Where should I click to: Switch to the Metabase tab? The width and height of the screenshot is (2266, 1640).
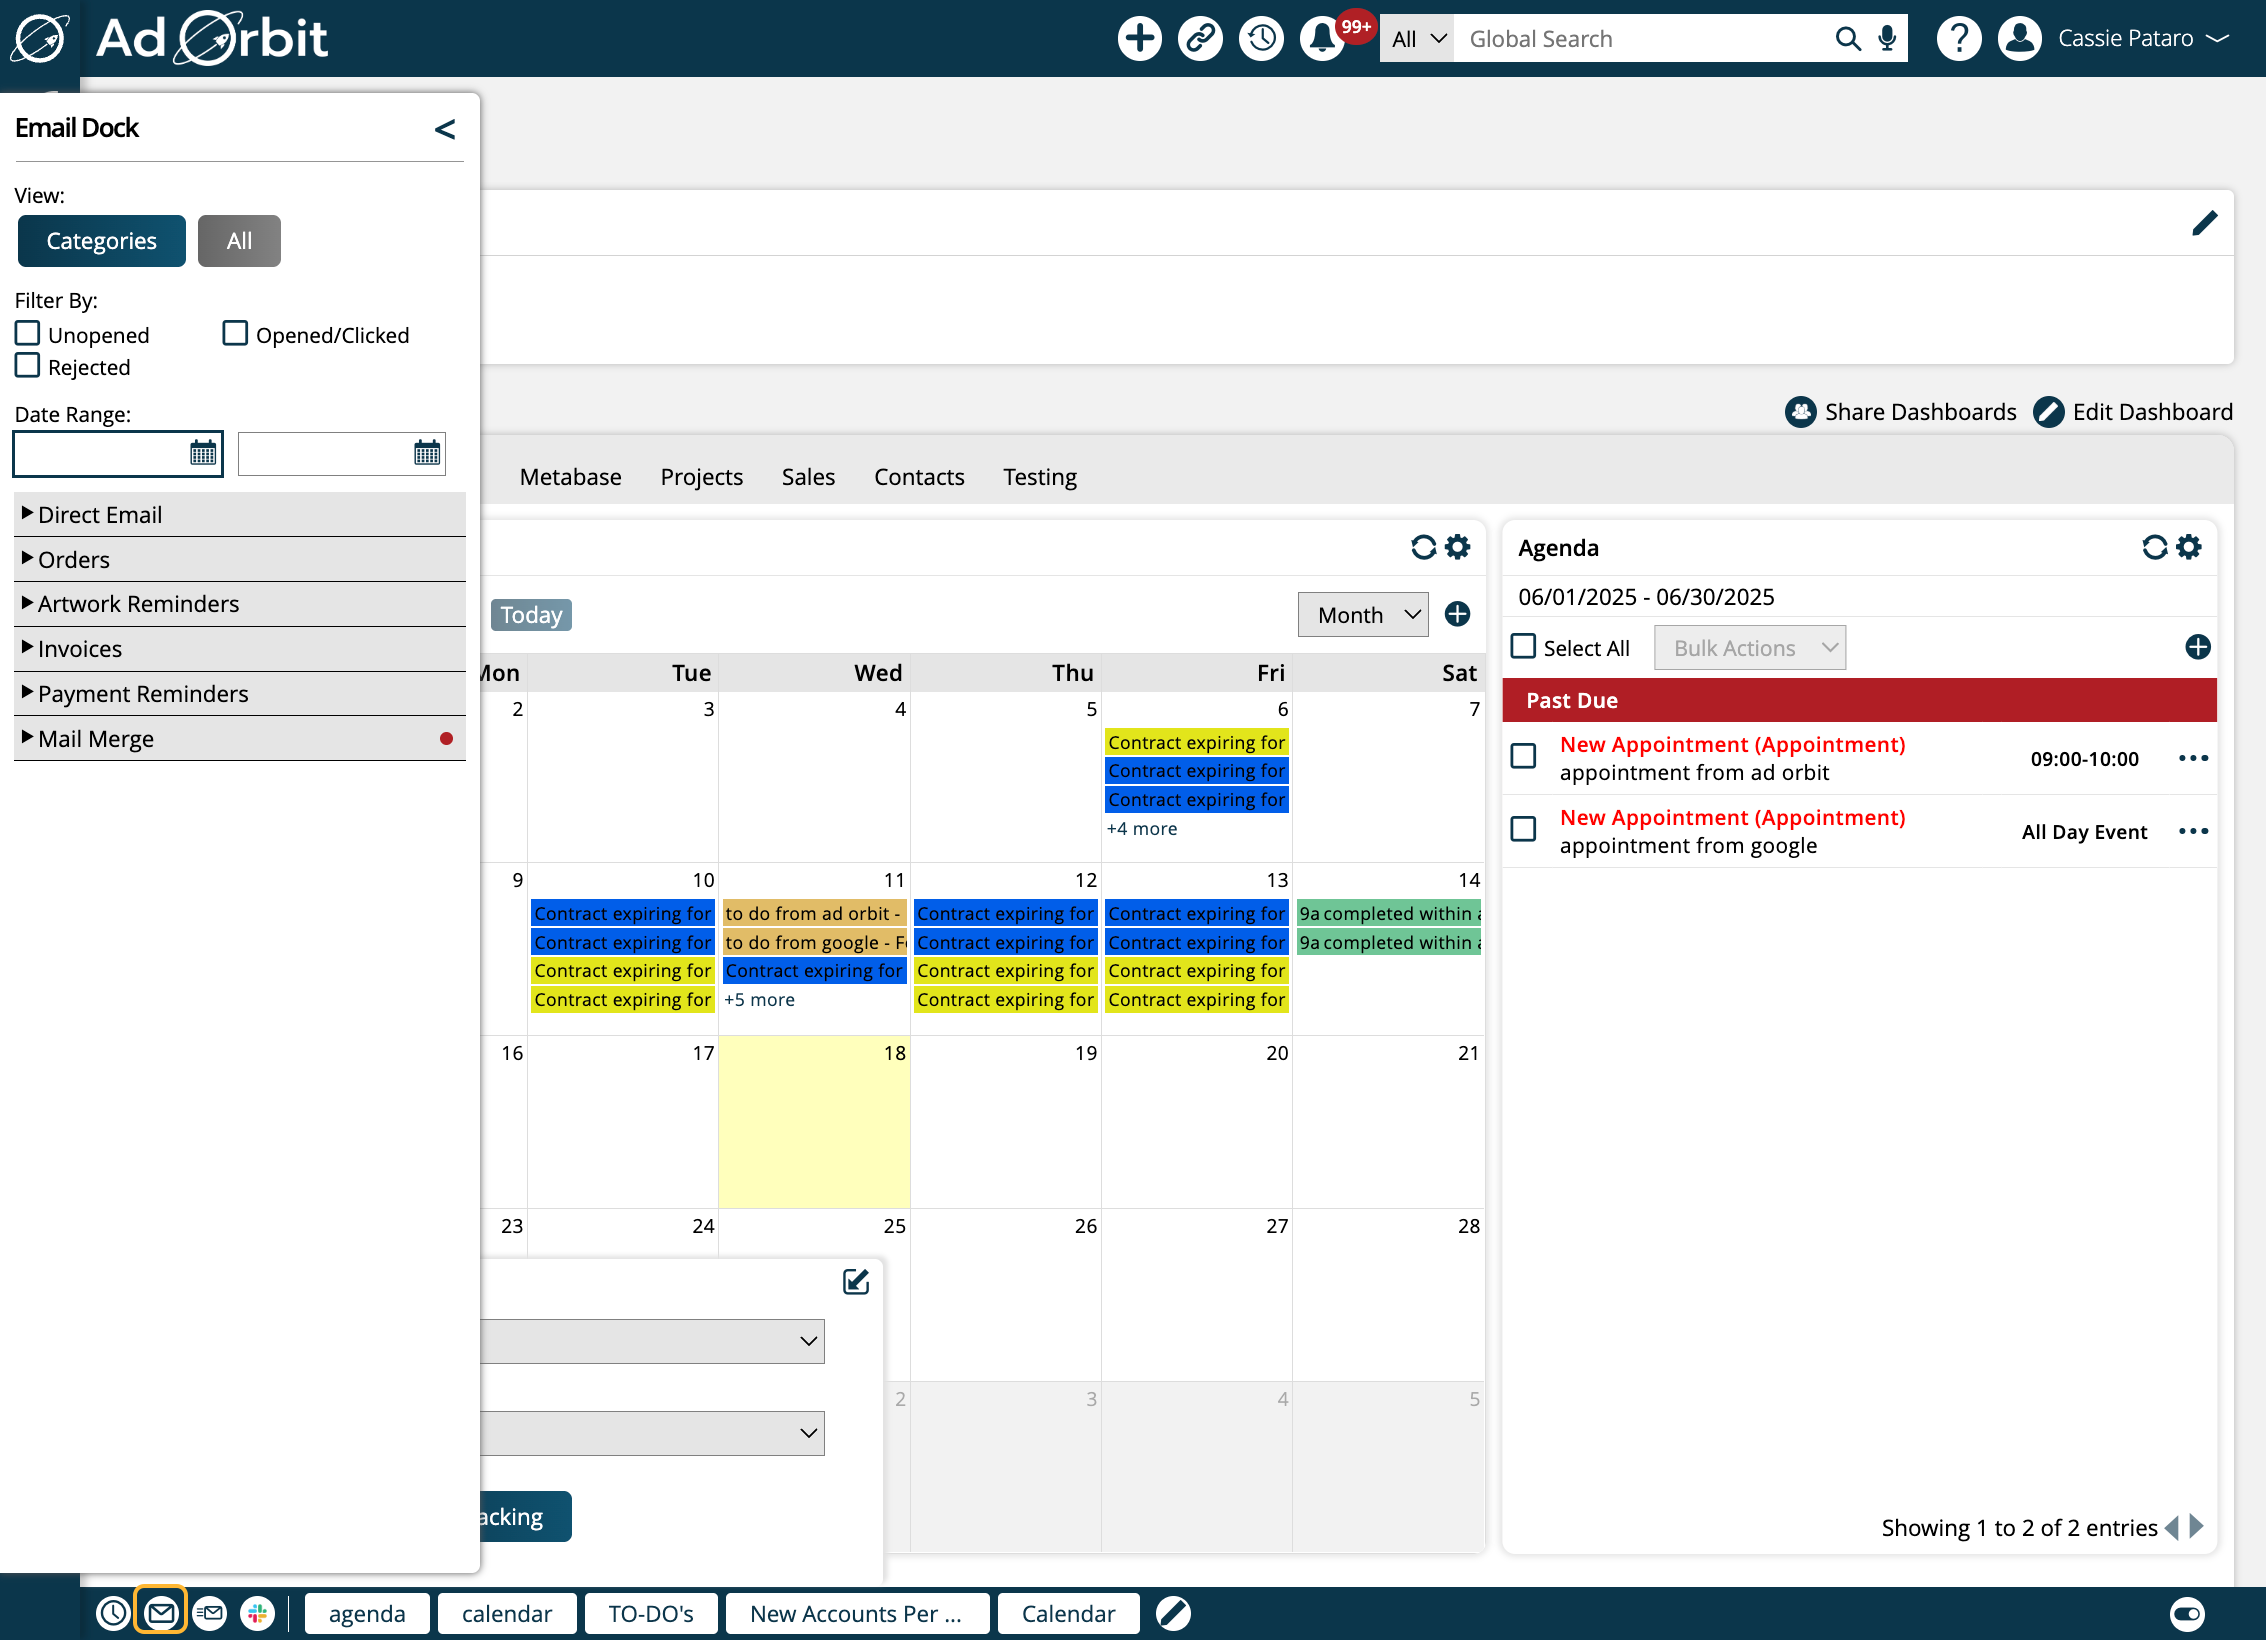coord(570,477)
